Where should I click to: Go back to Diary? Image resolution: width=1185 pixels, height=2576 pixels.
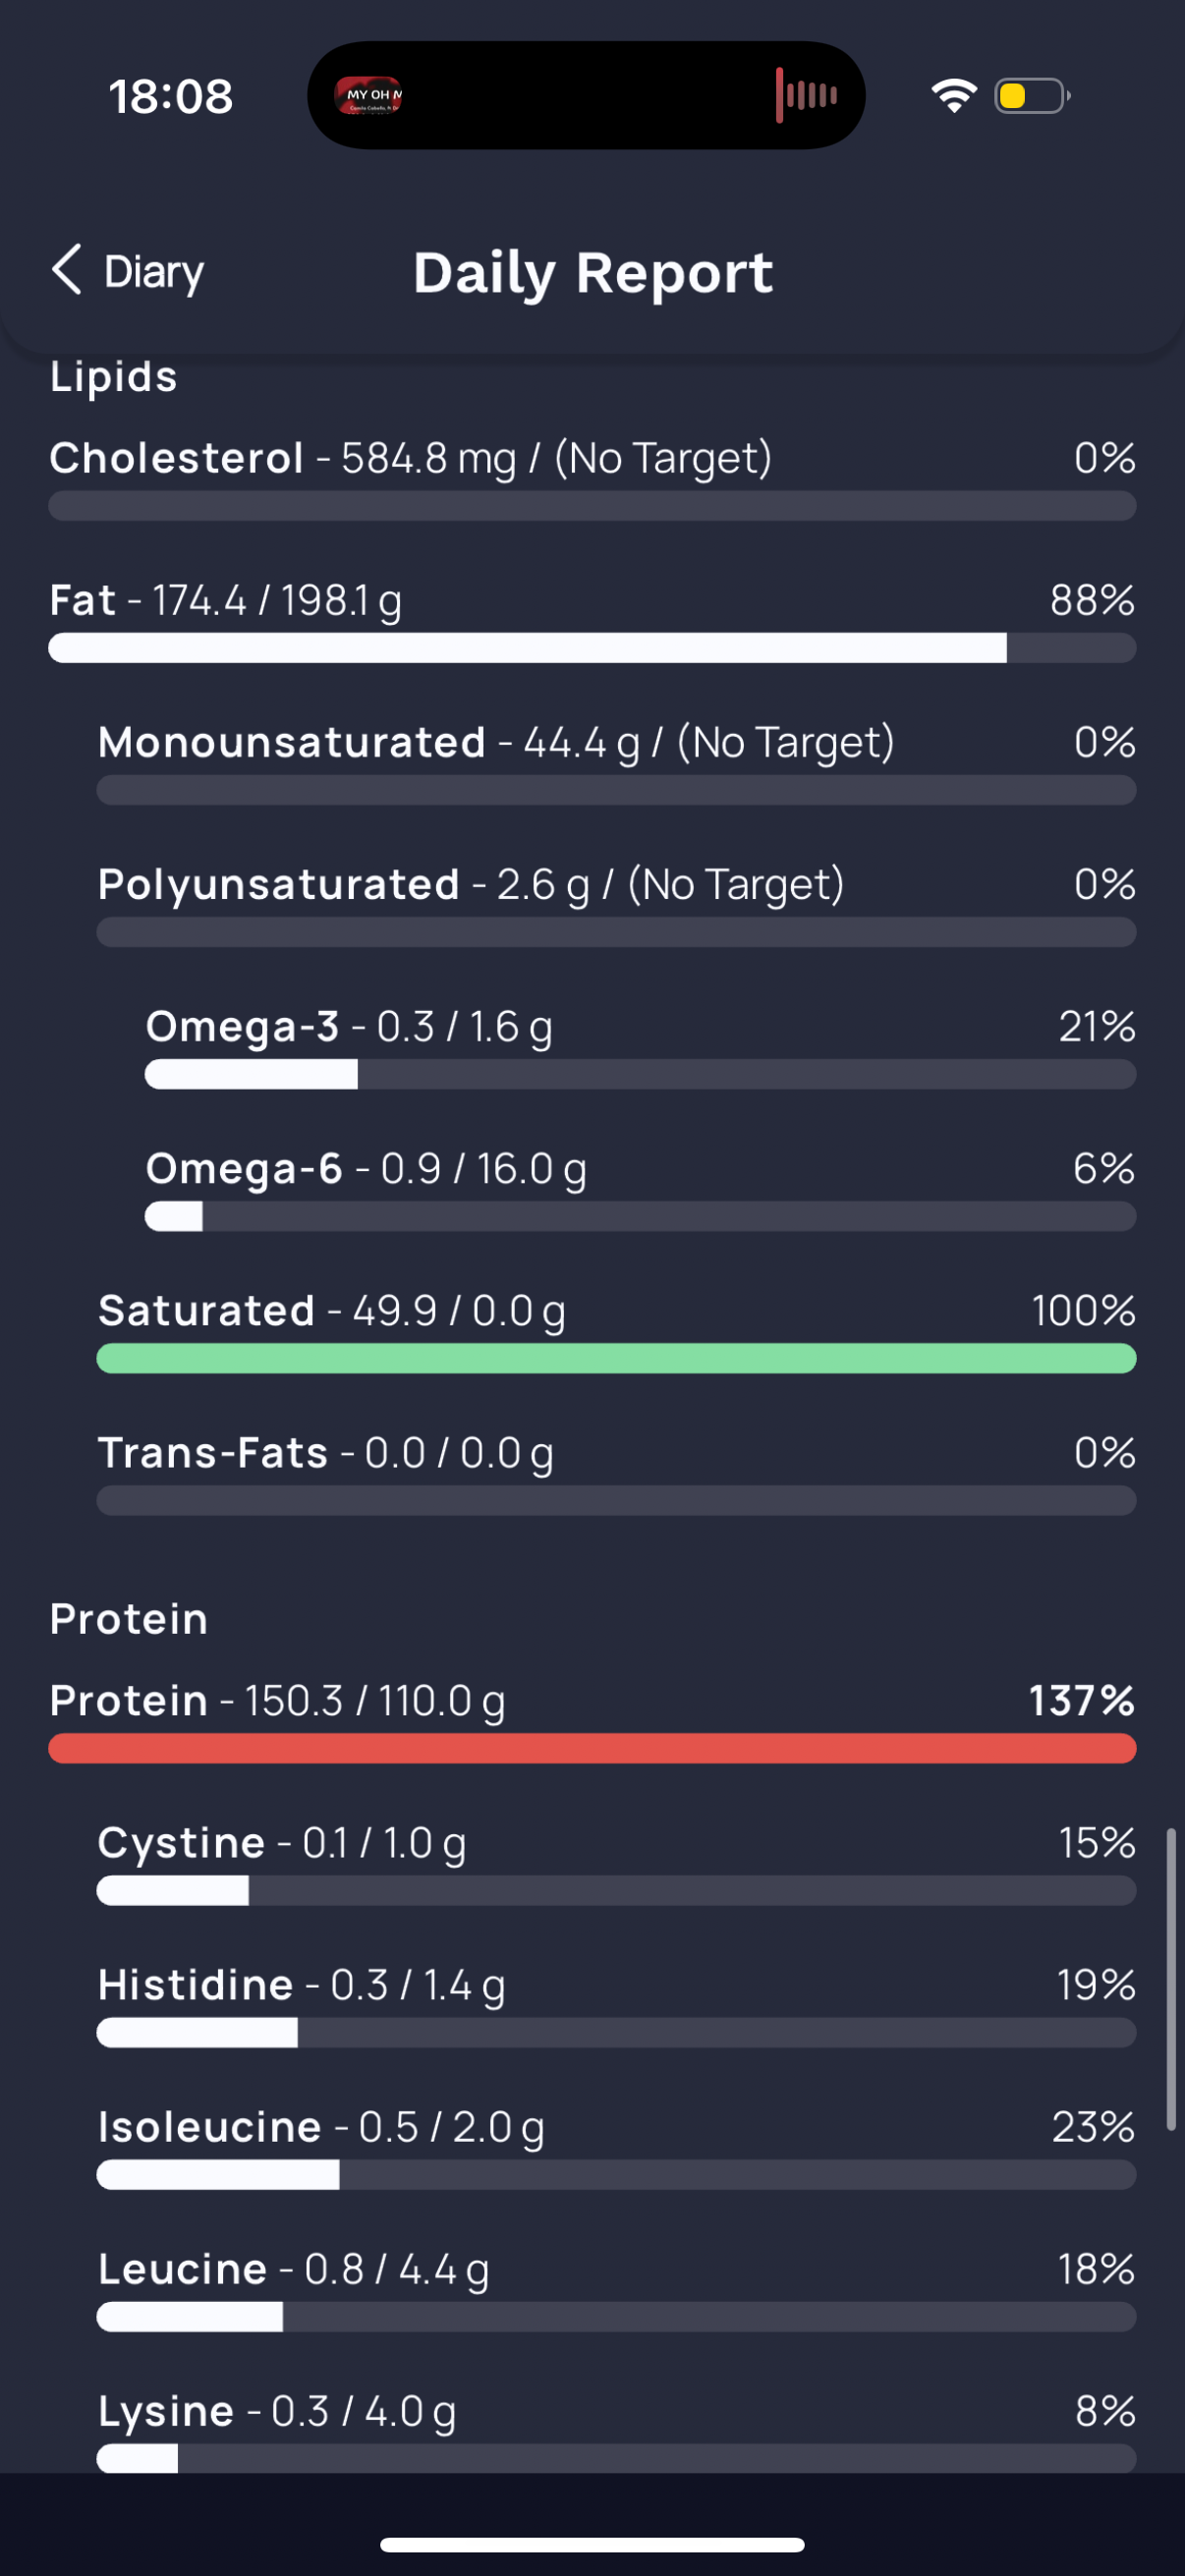pos(127,271)
